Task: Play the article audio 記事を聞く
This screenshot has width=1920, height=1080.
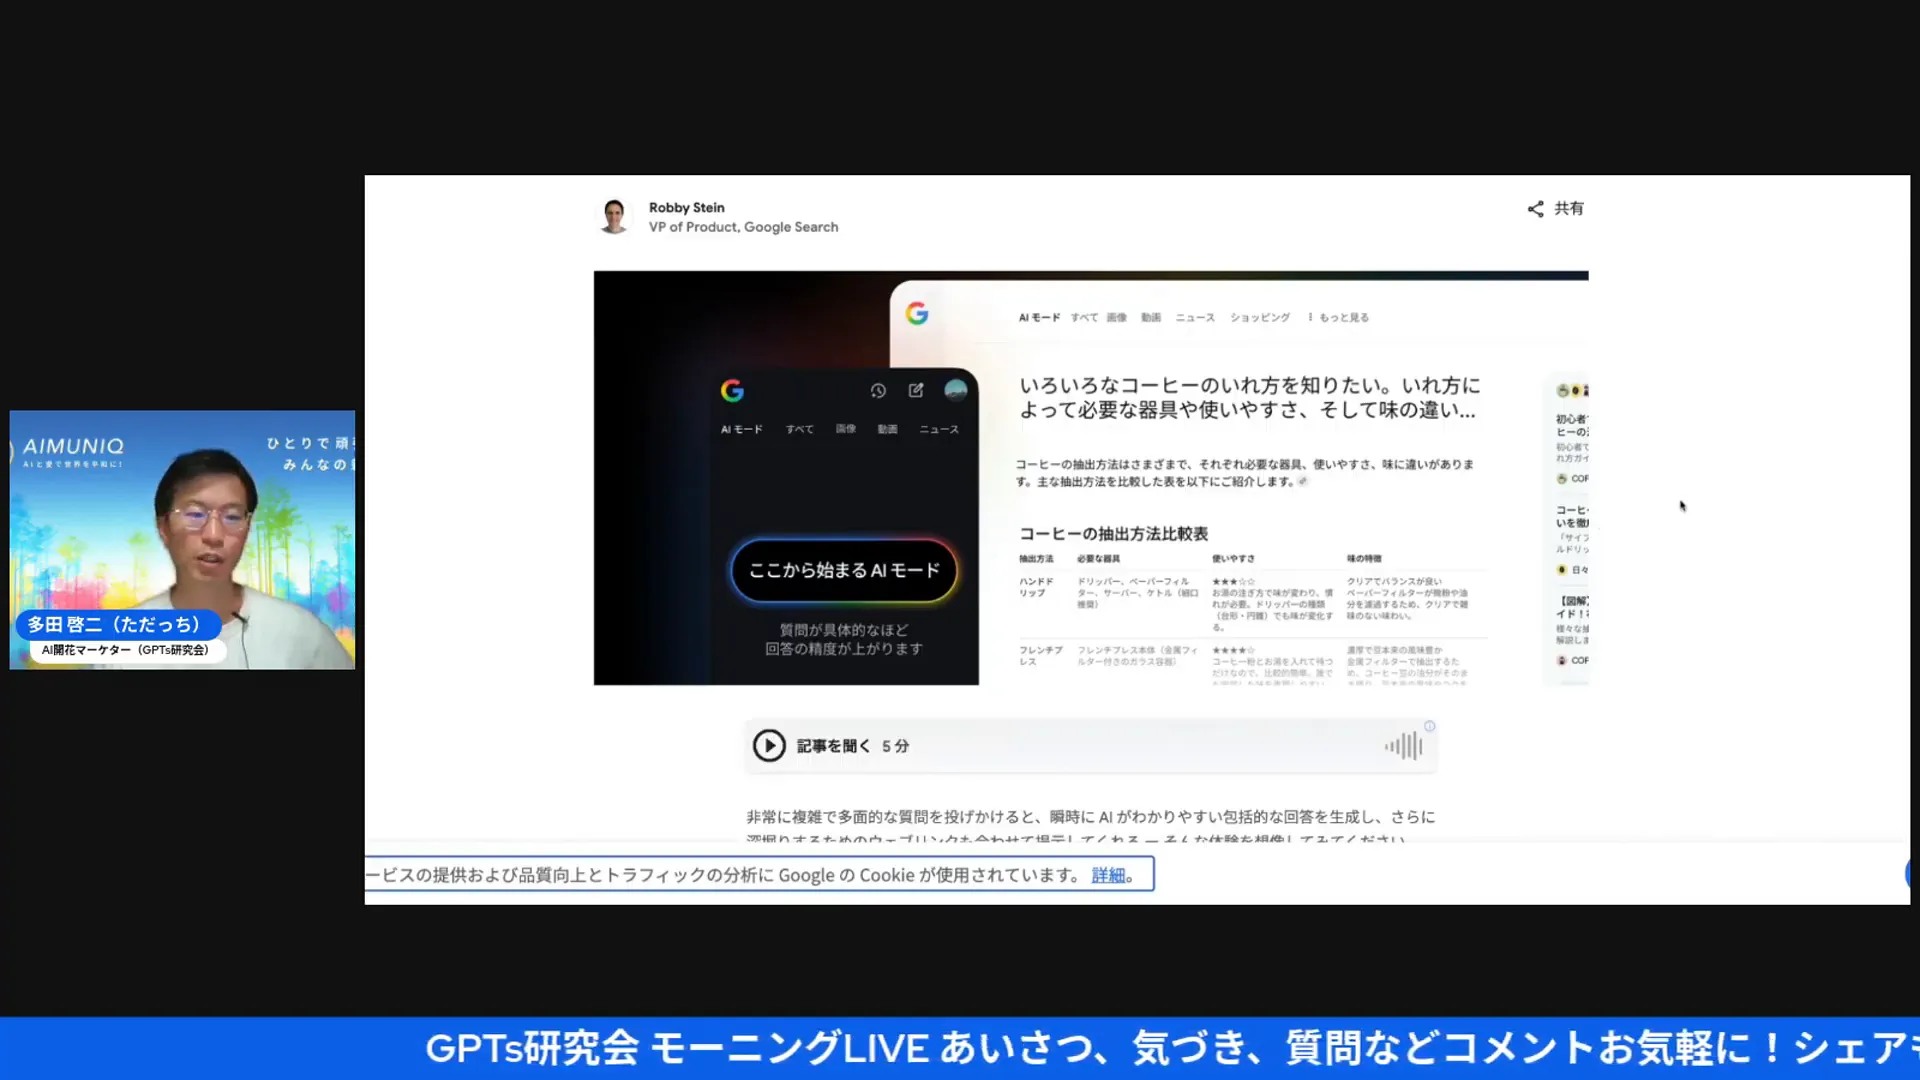Action: point(769,746)
